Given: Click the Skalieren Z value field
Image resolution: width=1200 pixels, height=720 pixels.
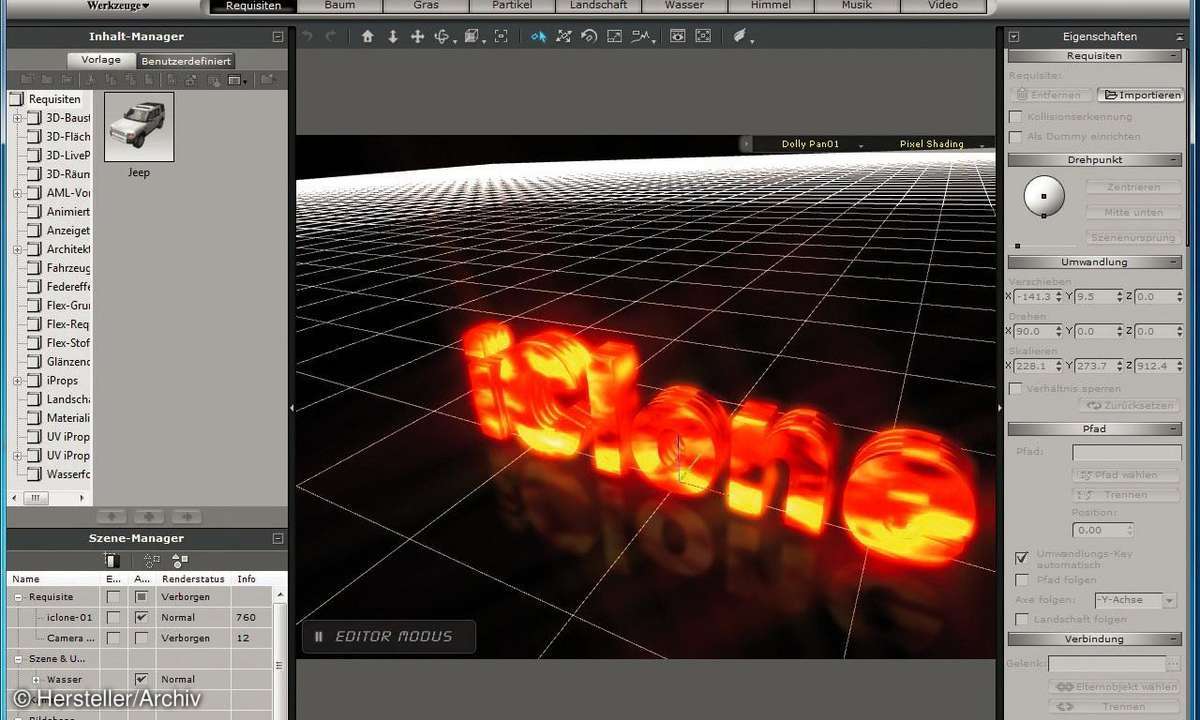Looking at the screenshot, I should (1158, 366).
